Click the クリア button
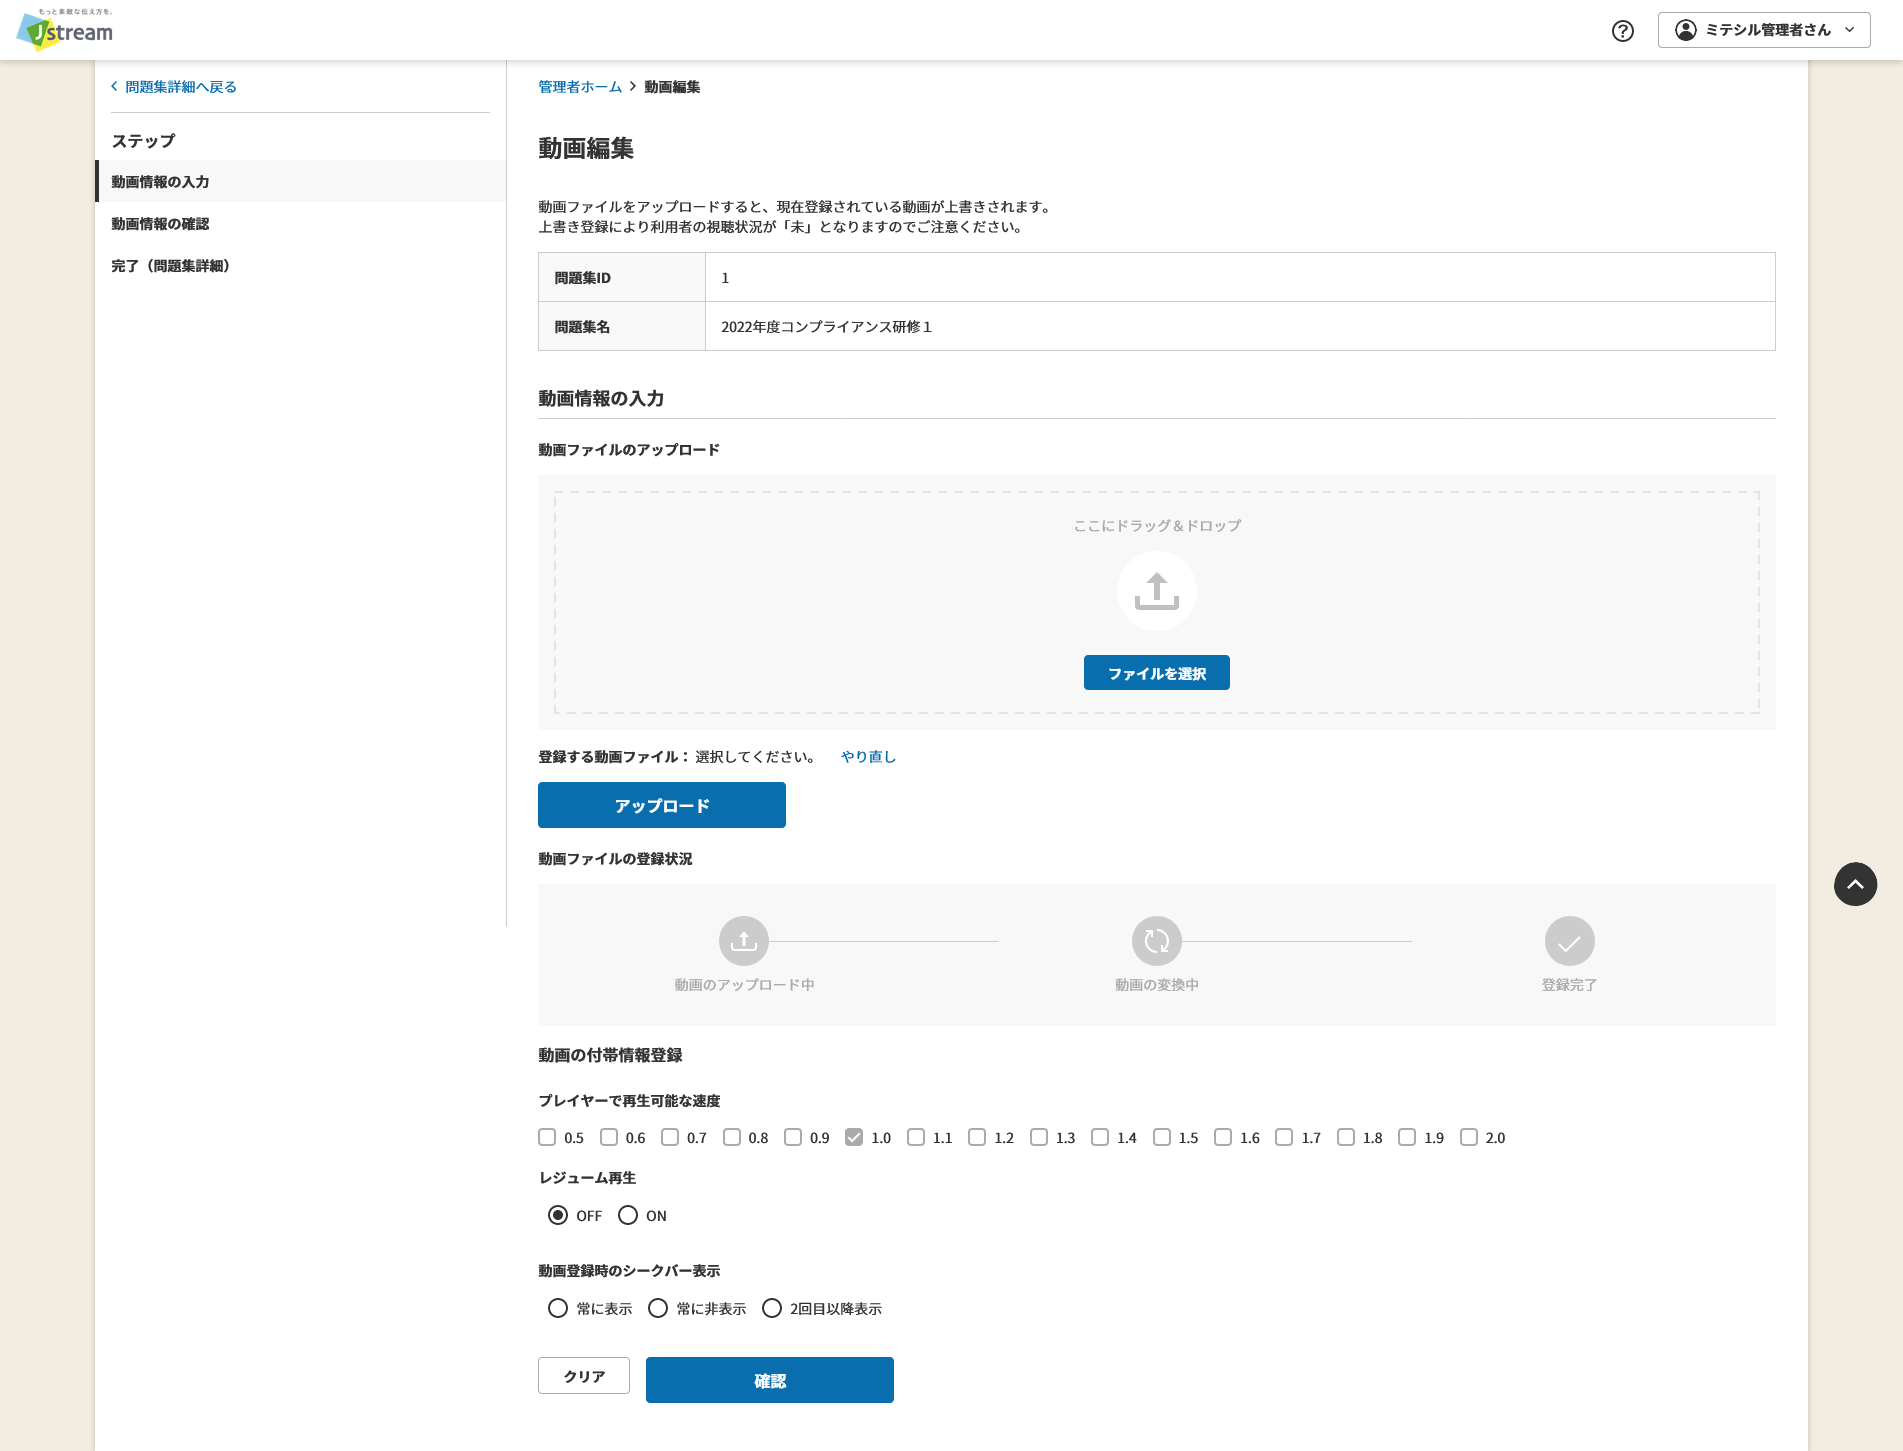Viewport: 1903px width, 1451px height. tap(584, 1376)
